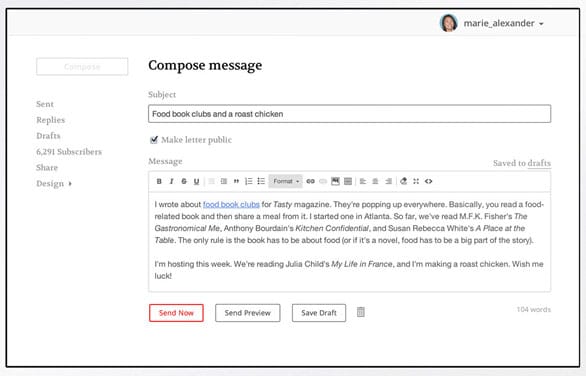Follow the drafts link beside Saved to

539,163
